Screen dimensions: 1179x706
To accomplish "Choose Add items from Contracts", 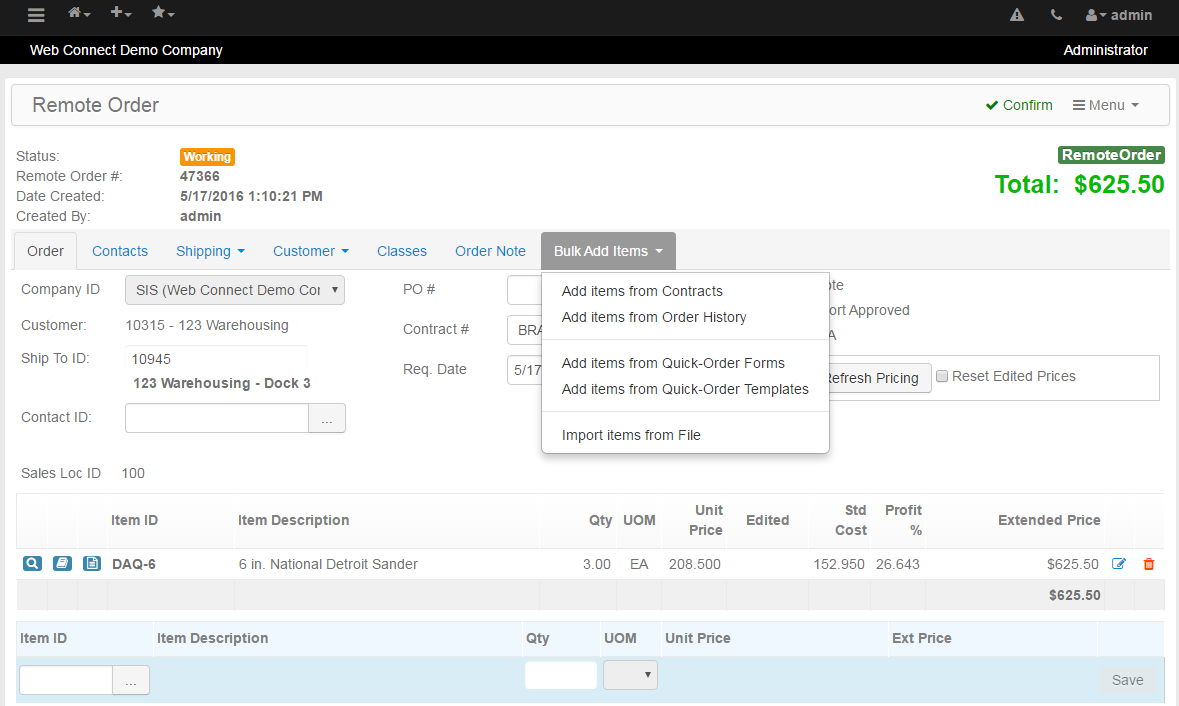I will (642, 291).
